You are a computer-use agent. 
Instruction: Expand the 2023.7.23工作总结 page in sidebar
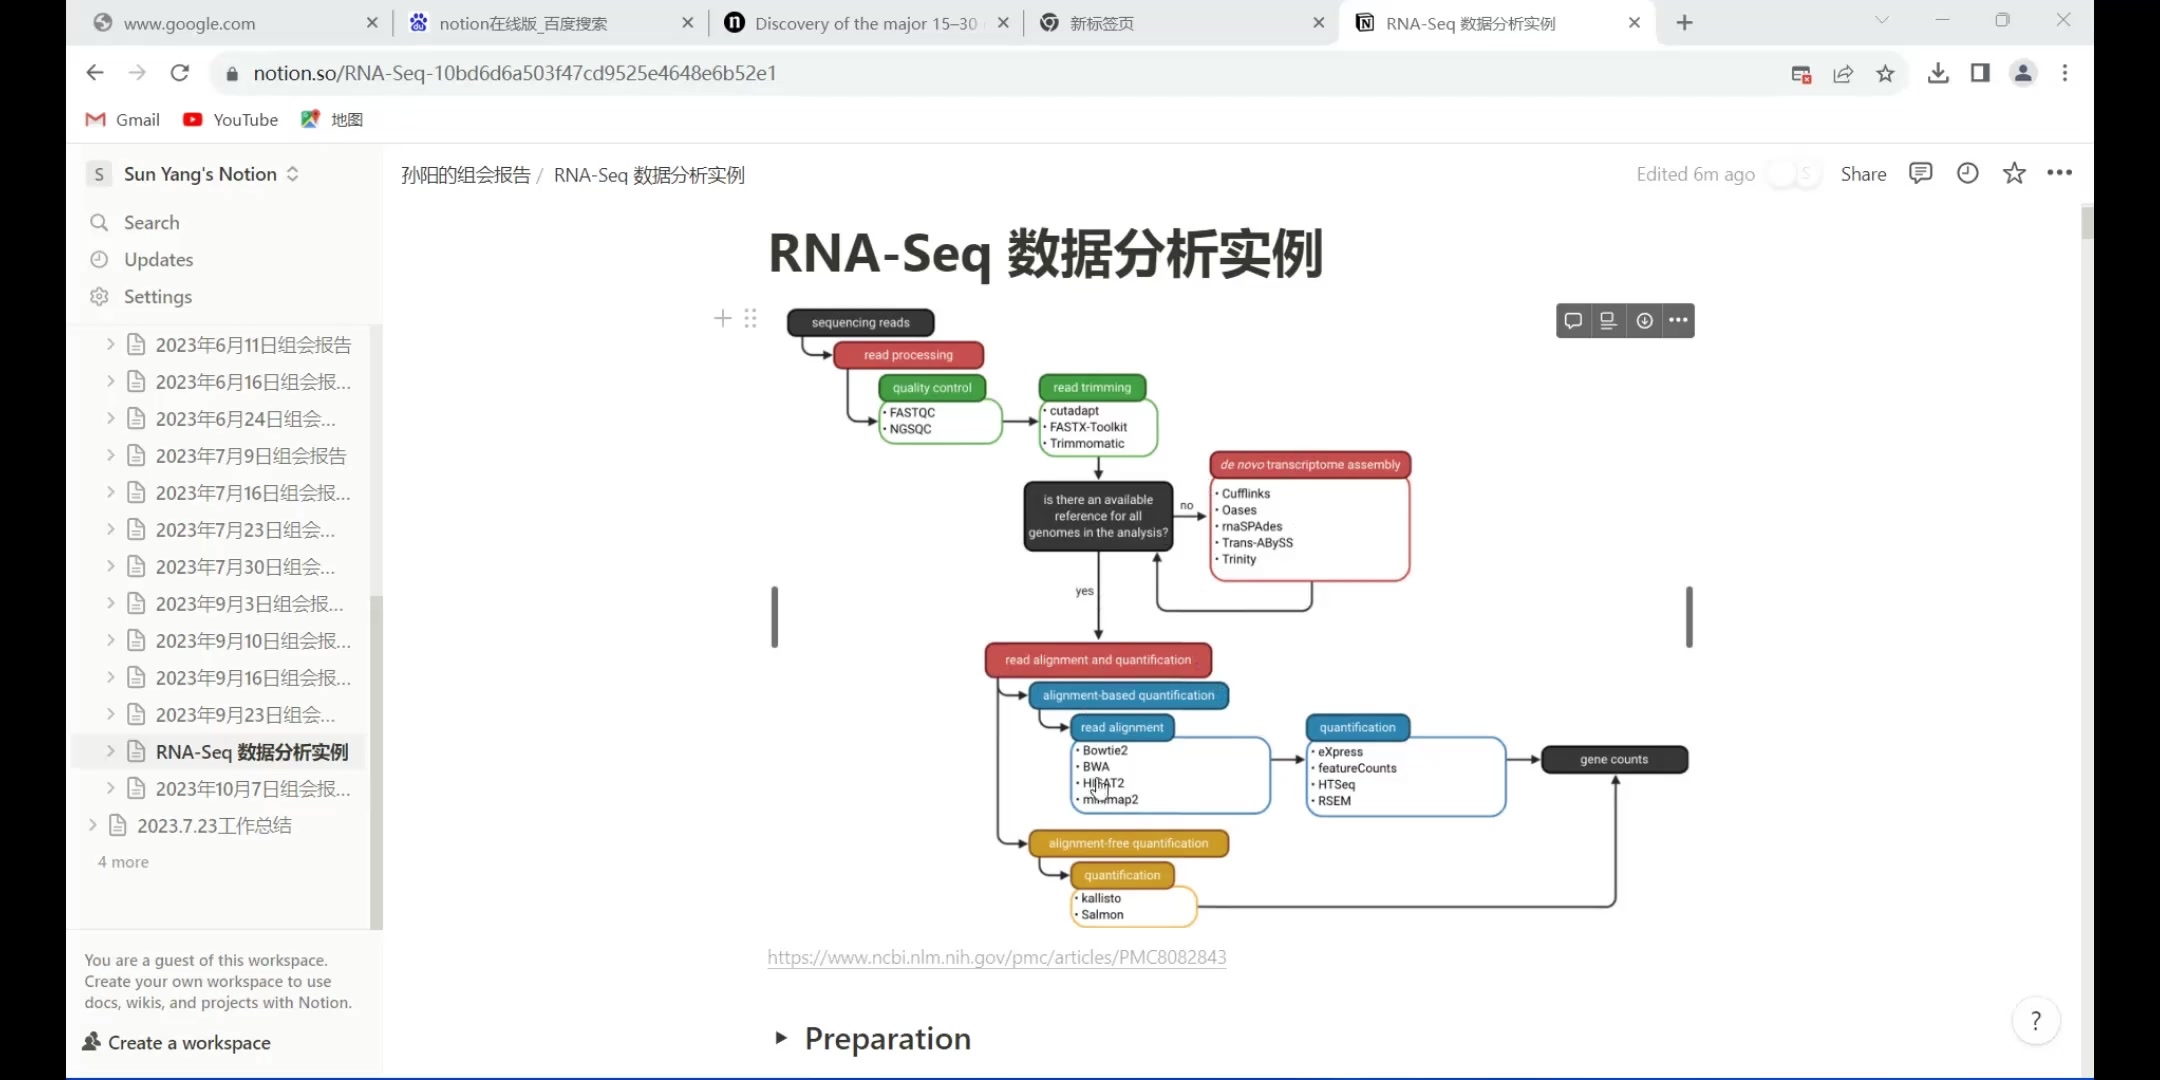point(92,825)
